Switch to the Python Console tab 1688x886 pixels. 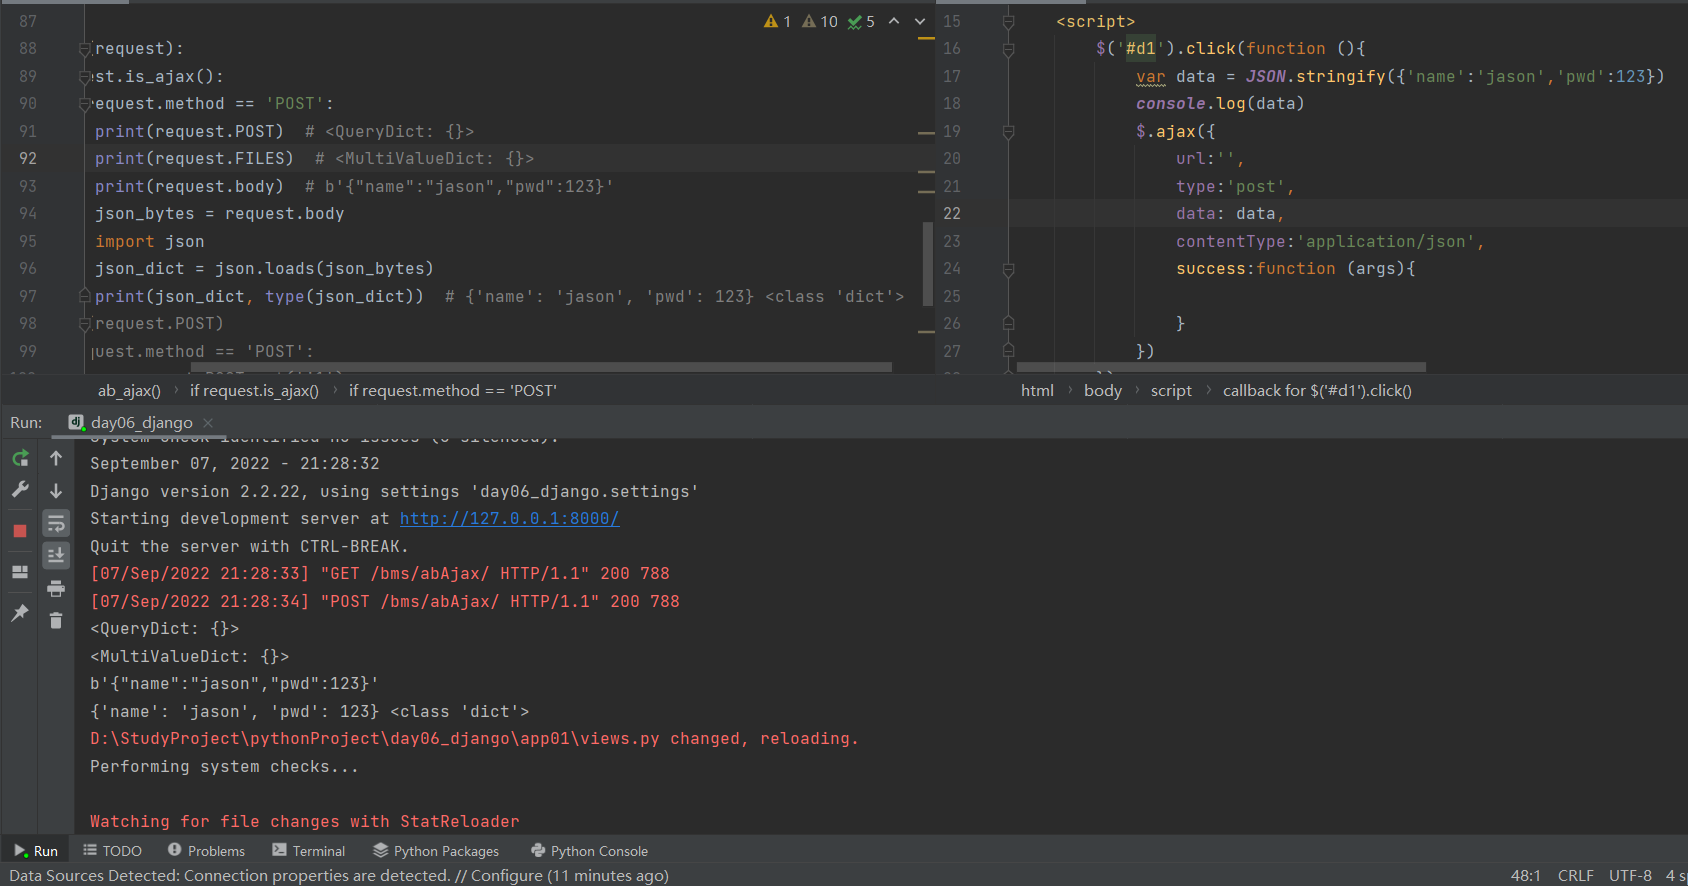coord(589,851)
